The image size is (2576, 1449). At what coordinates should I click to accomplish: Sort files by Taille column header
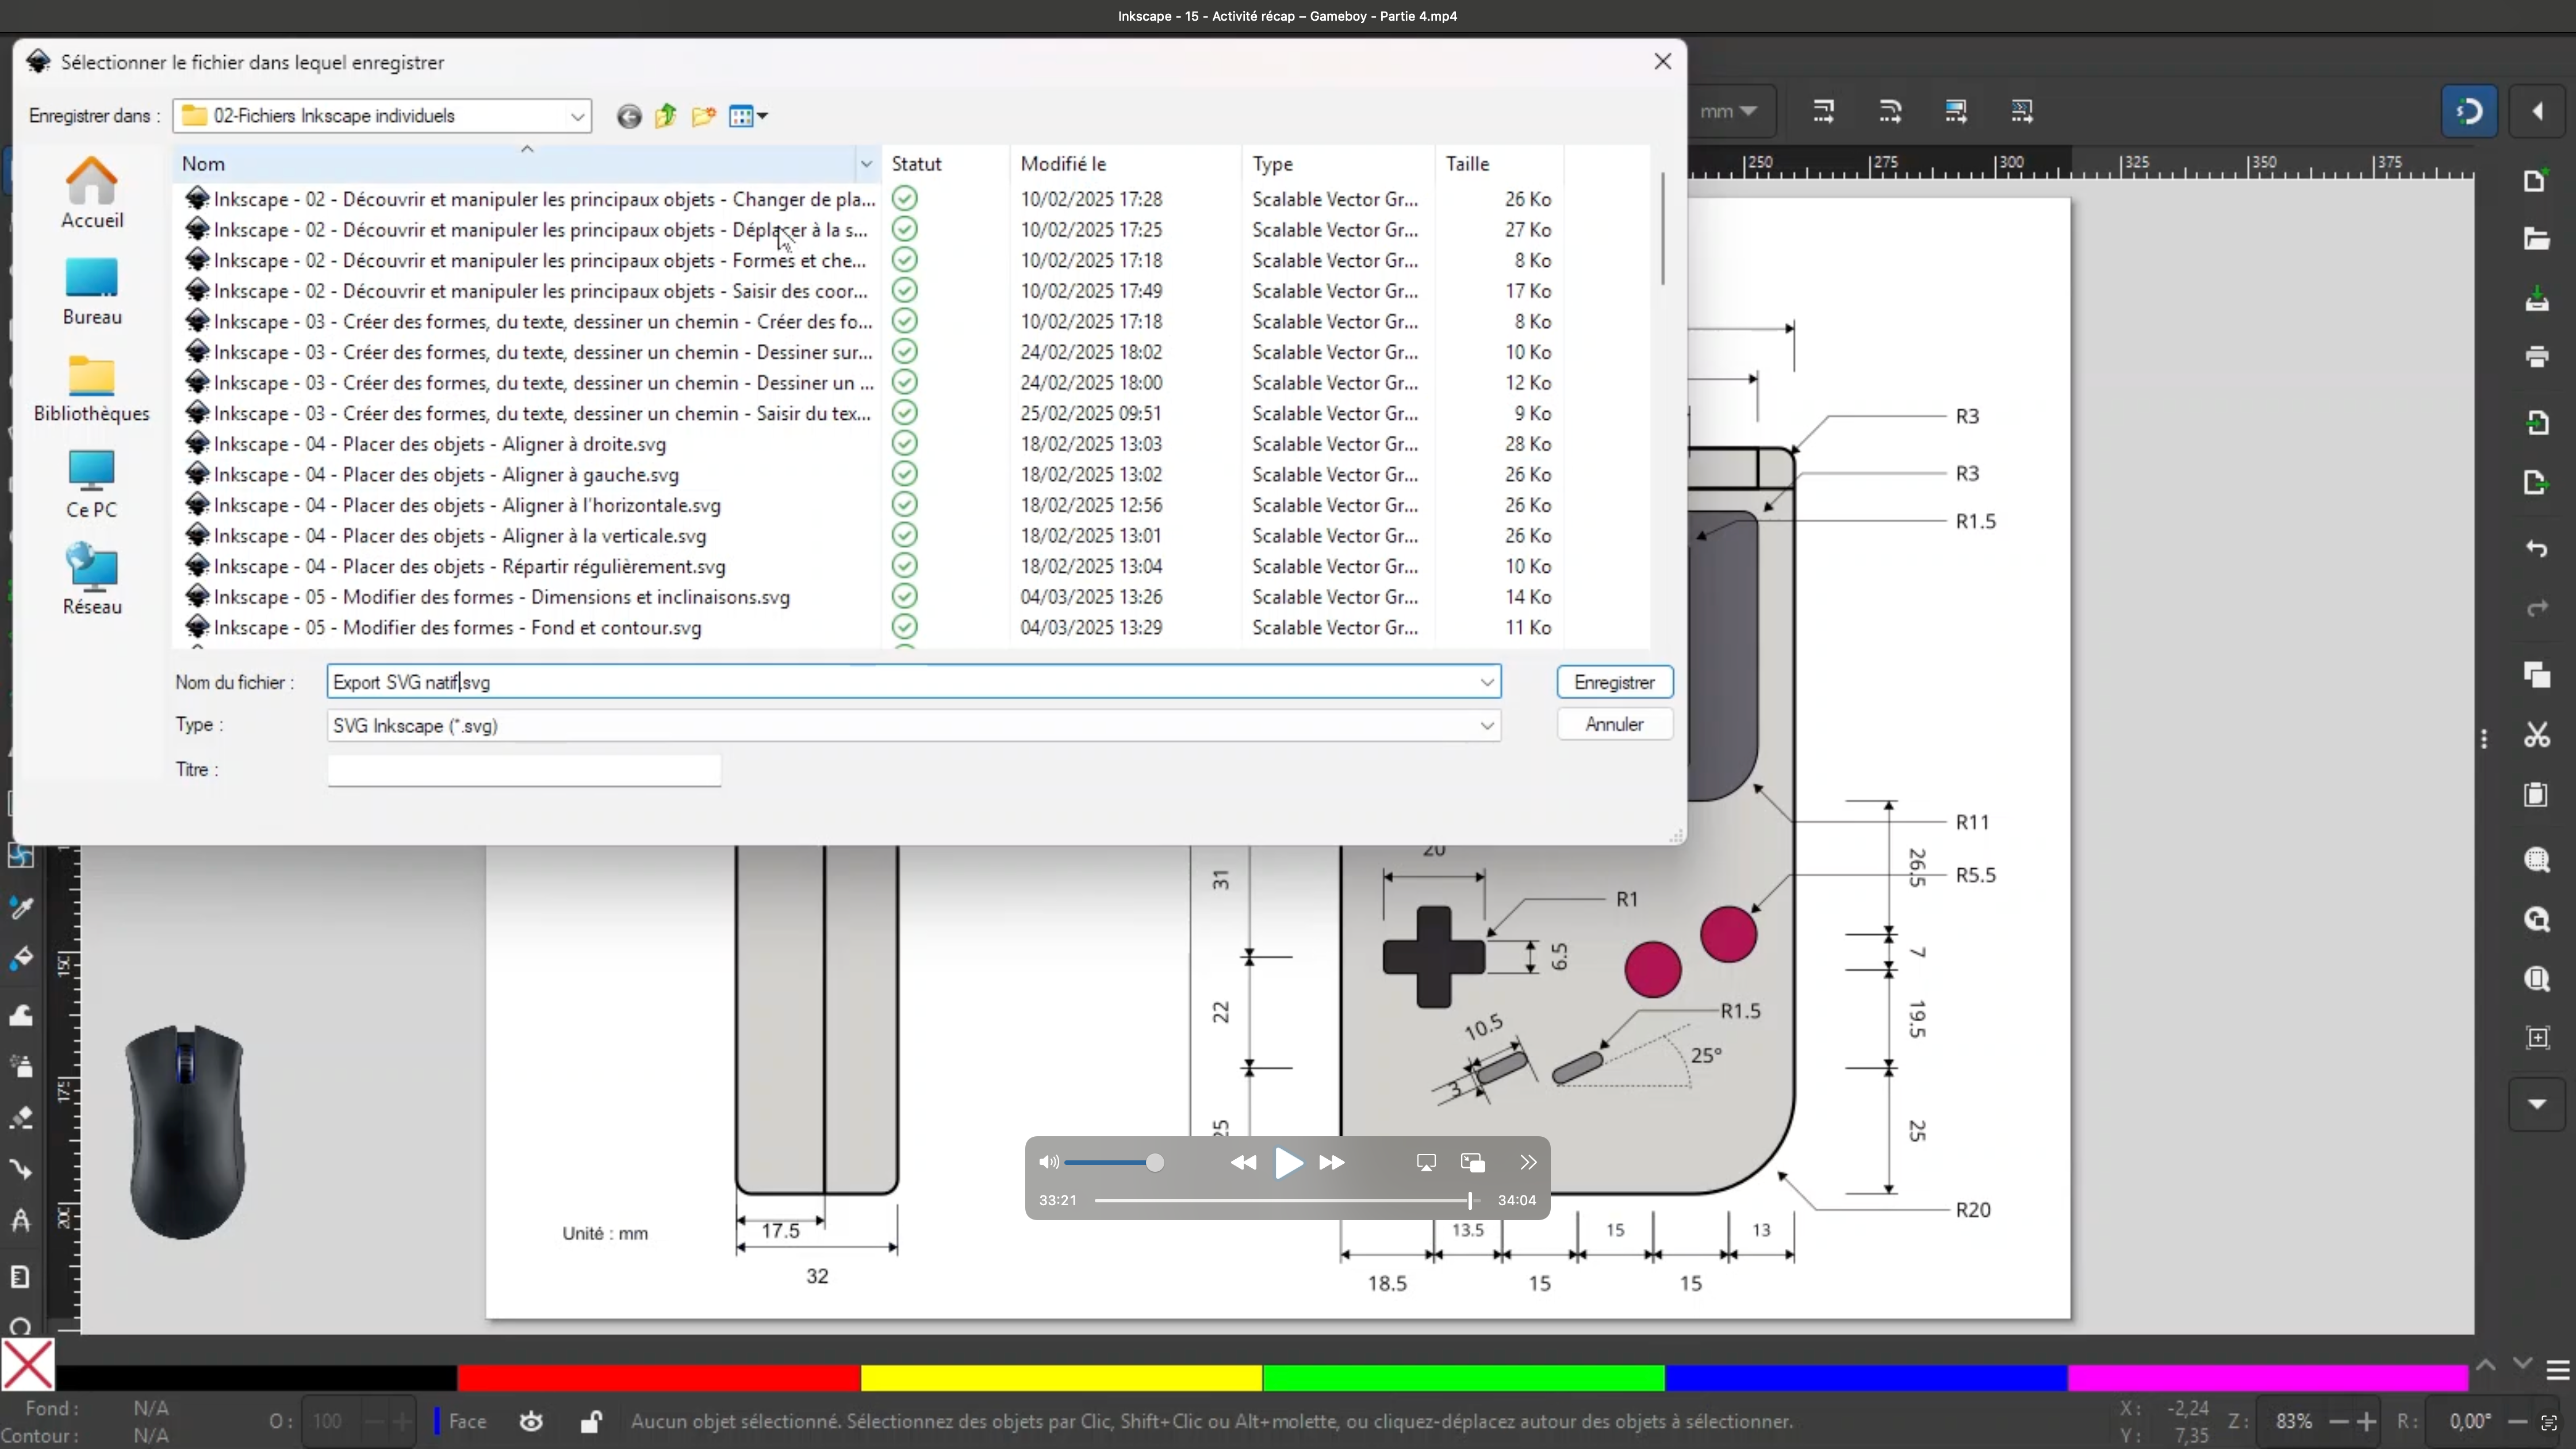coord(1467,164)
